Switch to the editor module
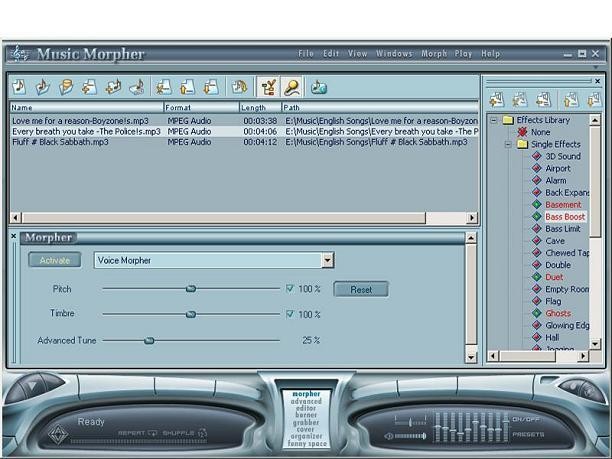This screenshot has height=459, width=612. (306, 408)
